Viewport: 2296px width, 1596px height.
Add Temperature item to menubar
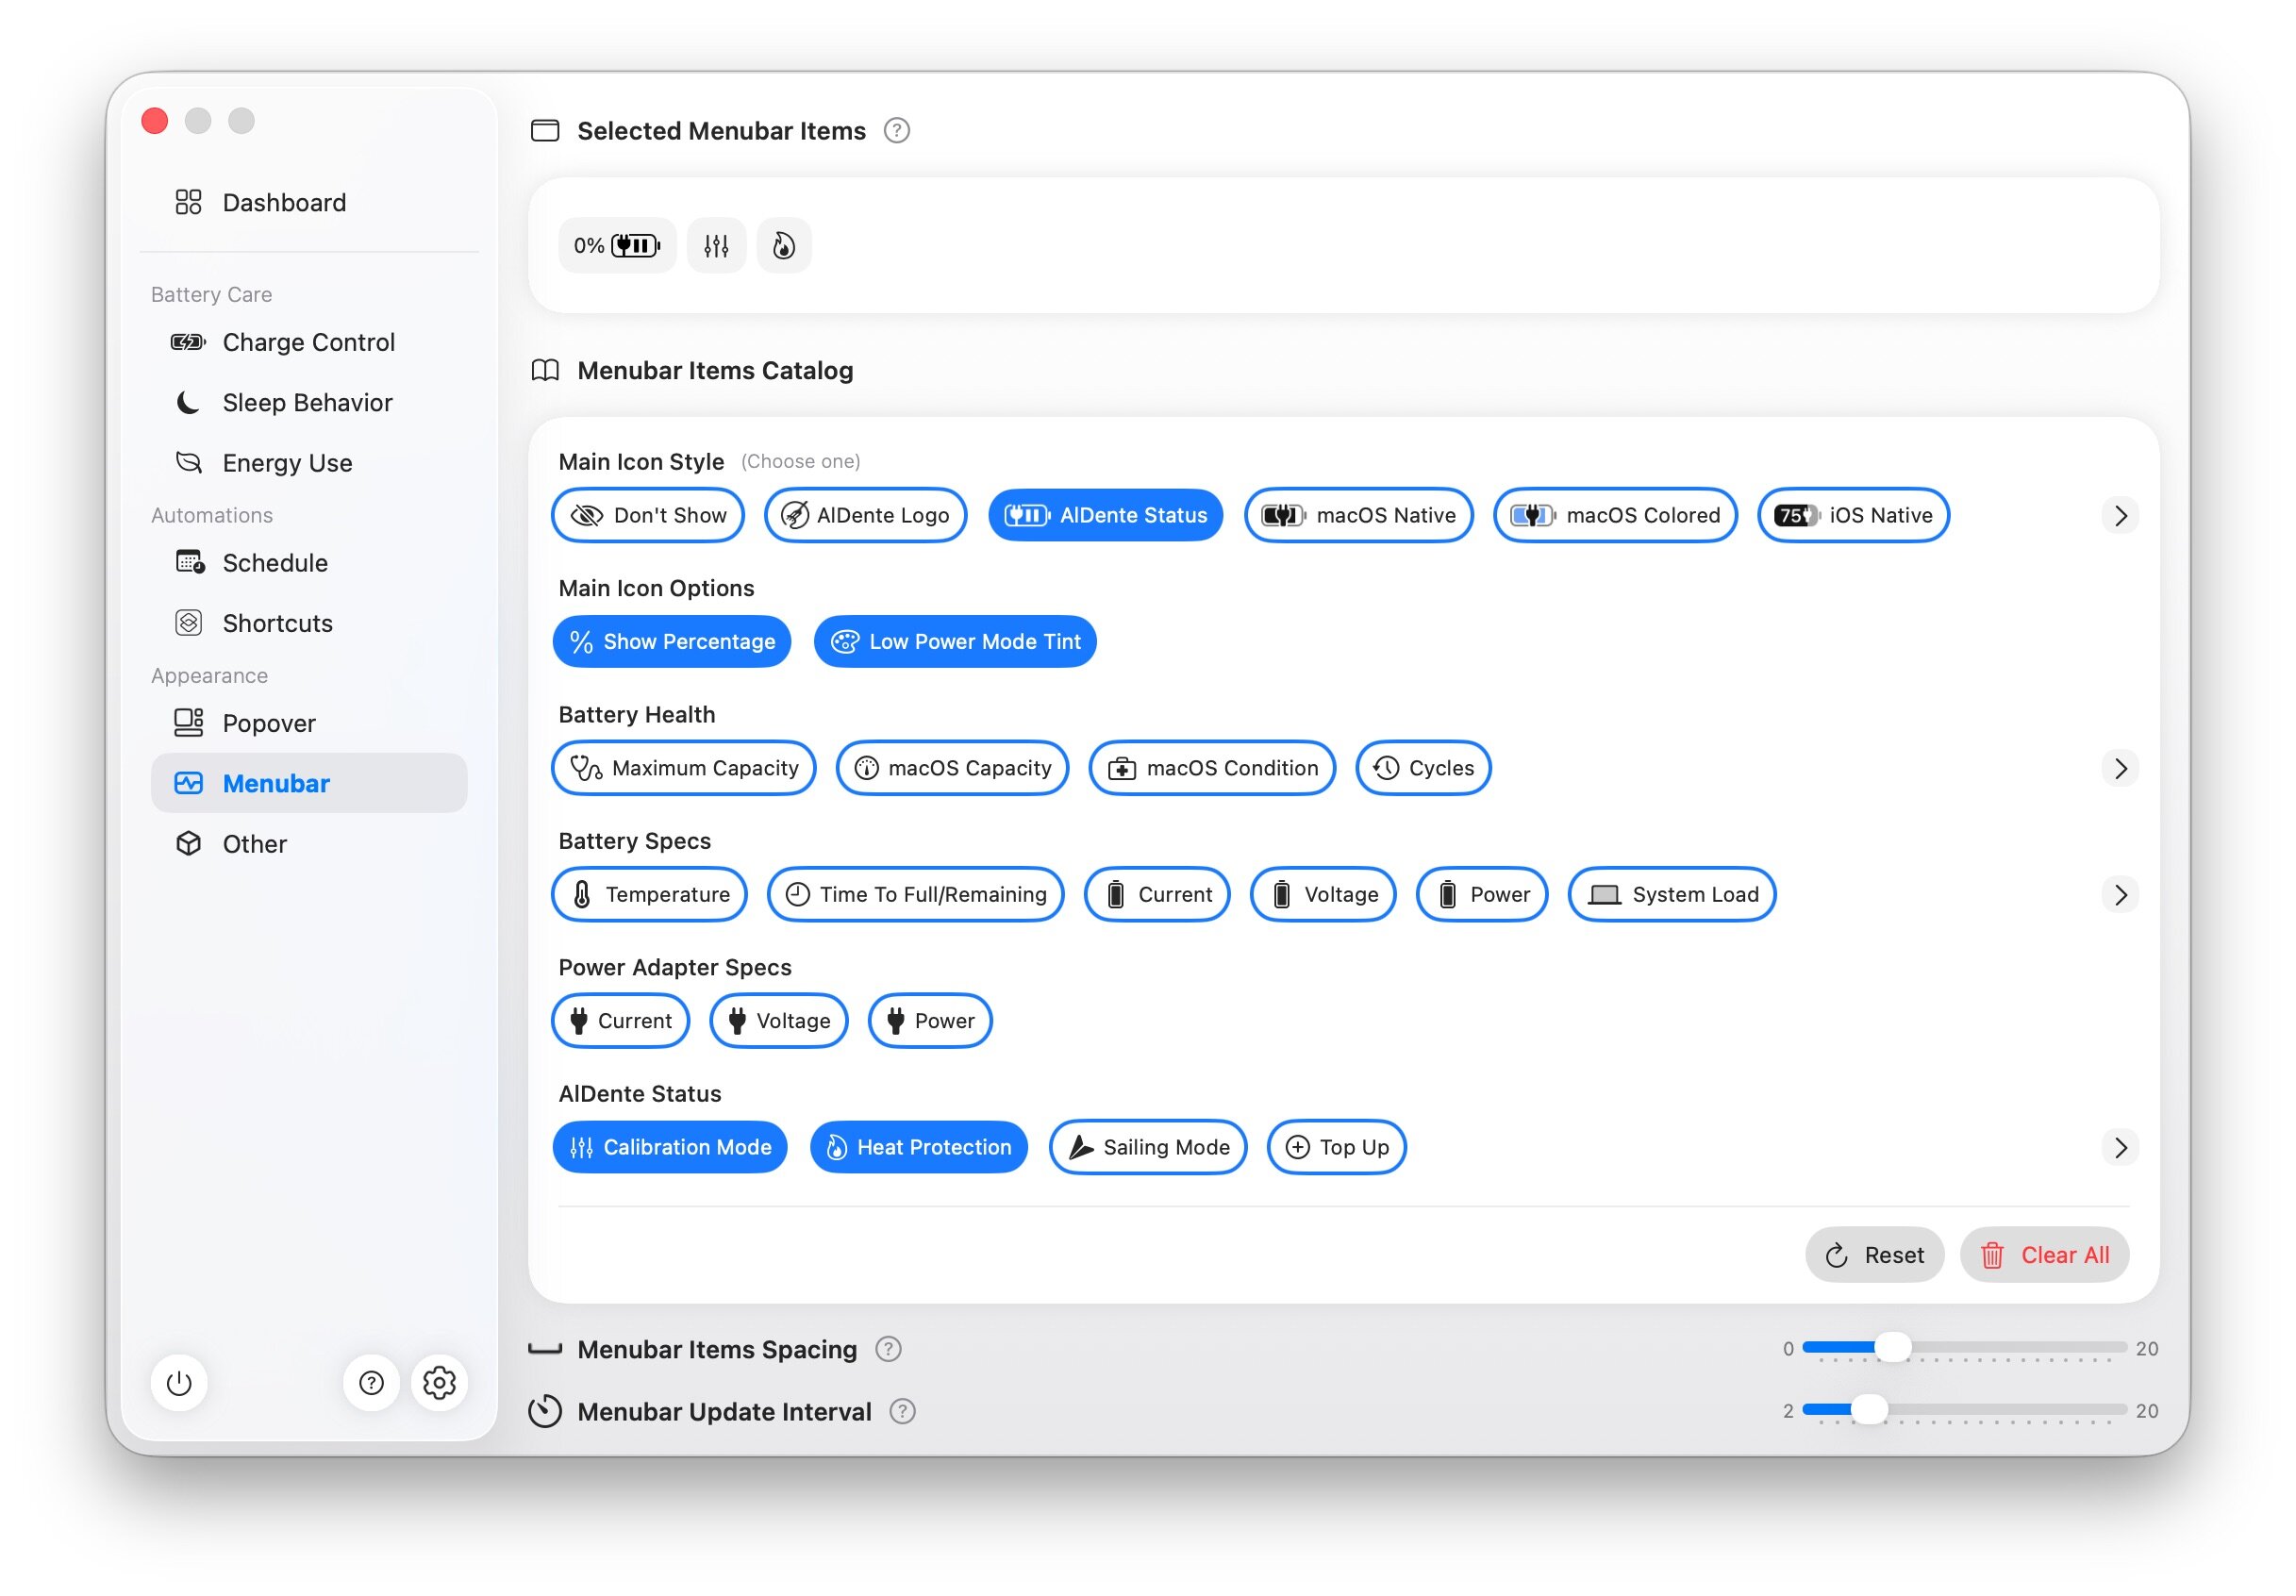pyautogui.click(x=650, y=895)
